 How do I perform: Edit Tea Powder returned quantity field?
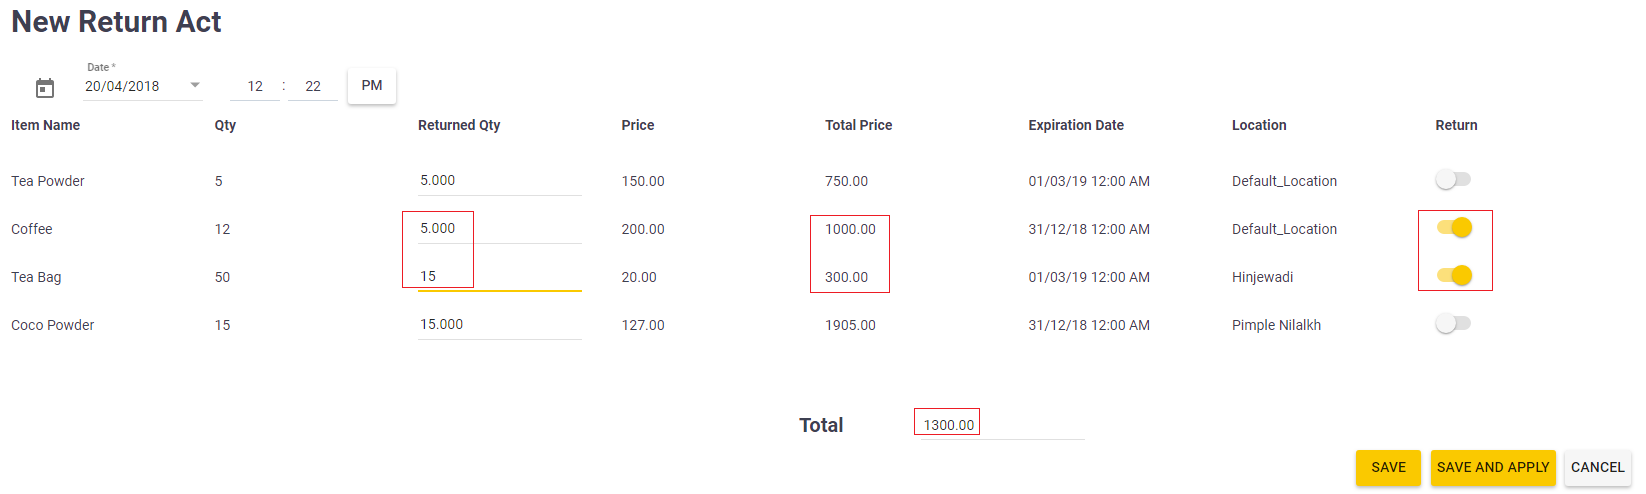[500, 181]
